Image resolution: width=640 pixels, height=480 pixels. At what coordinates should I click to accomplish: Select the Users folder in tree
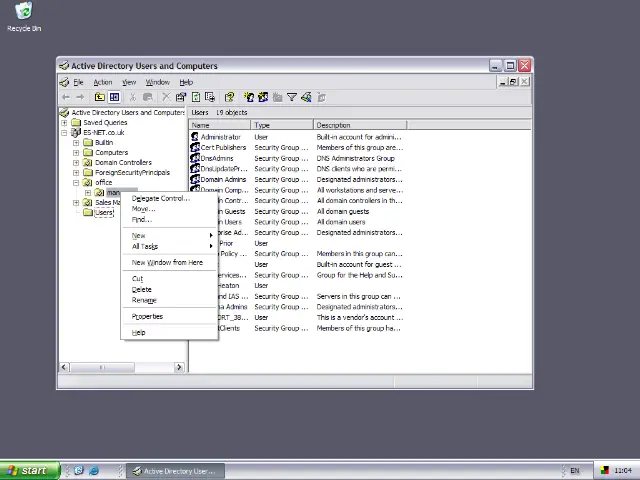104,212
